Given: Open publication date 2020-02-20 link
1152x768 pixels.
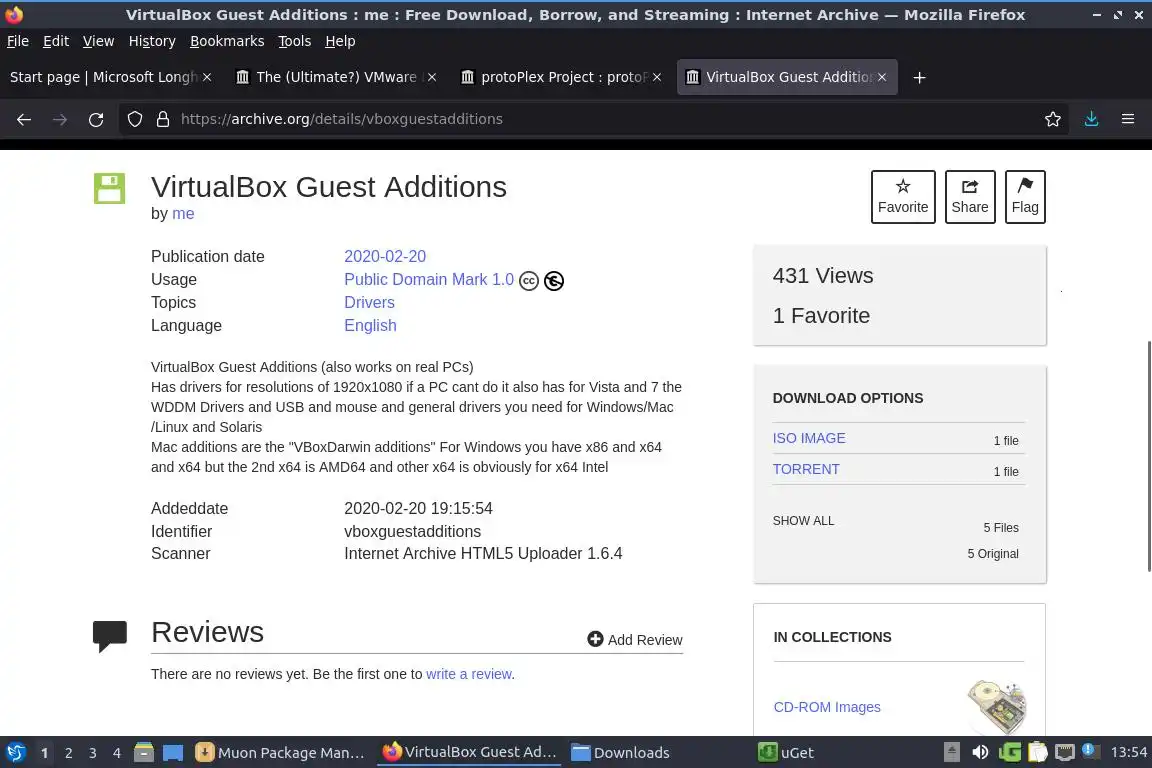Looking at the screenshot, I should click(x=385, y=256).
